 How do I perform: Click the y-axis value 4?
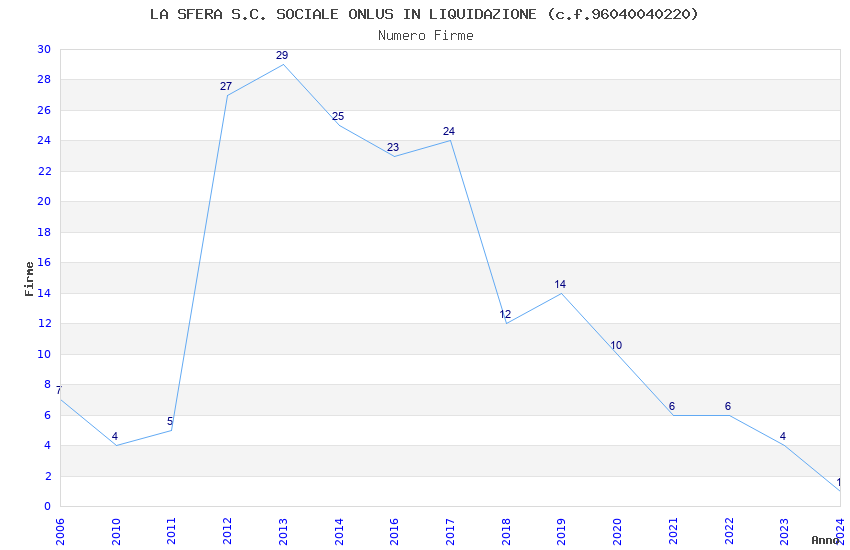[47, 445]
